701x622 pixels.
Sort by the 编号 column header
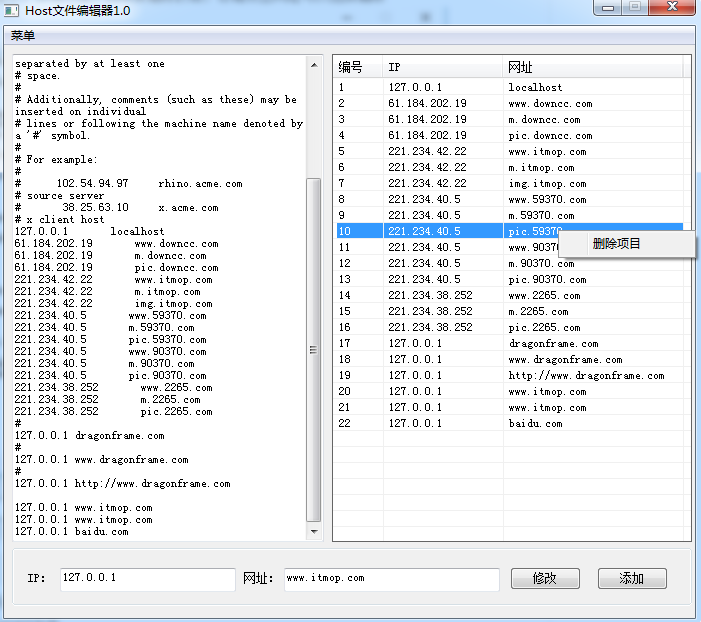point(357,67)
